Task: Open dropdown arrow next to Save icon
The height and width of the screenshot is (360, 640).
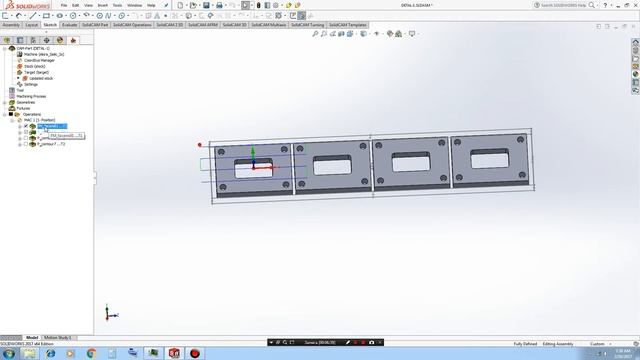Action: [x=212, y=5]
